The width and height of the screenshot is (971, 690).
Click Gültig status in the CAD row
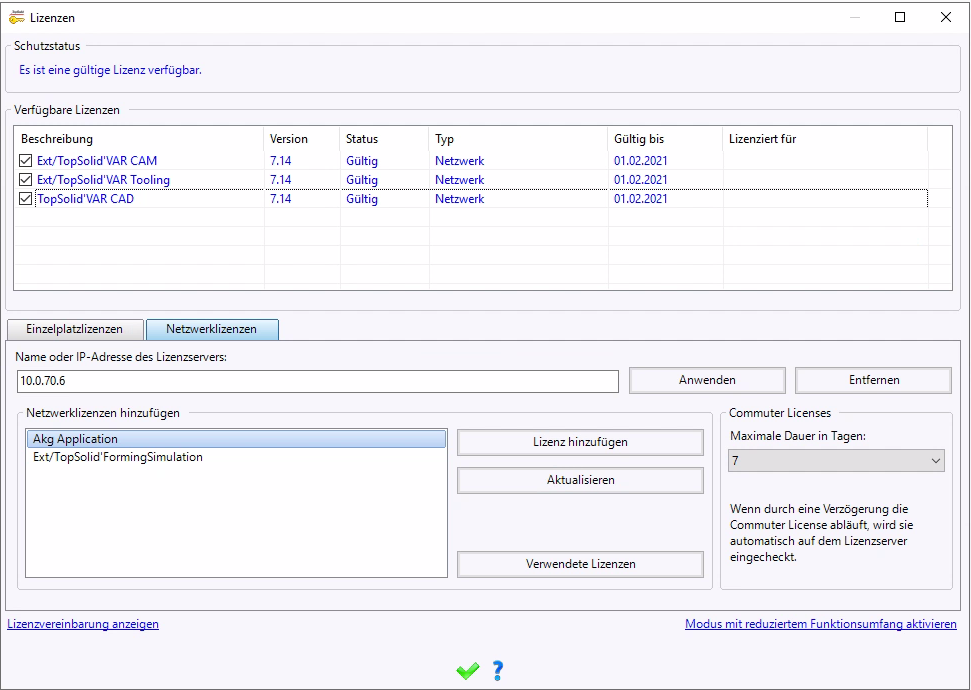pos(362,199)
